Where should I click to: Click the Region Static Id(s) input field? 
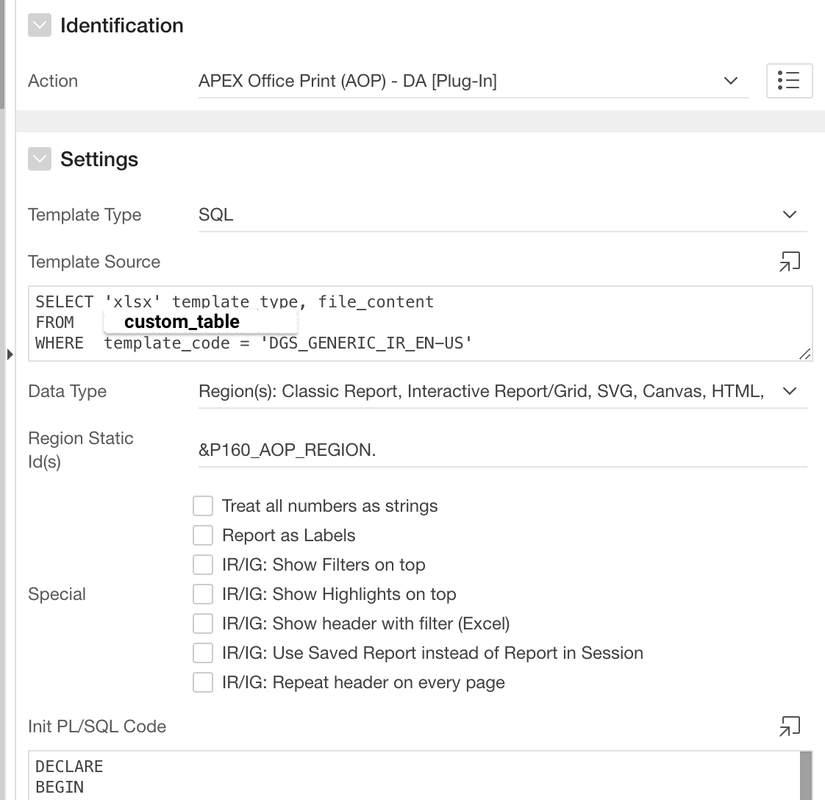pos(450,449)
